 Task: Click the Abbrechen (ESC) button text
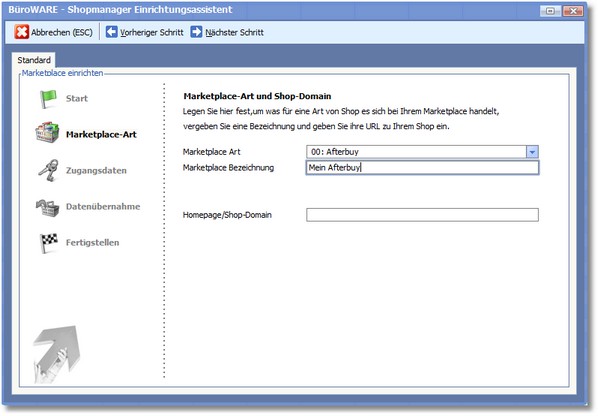62,32
